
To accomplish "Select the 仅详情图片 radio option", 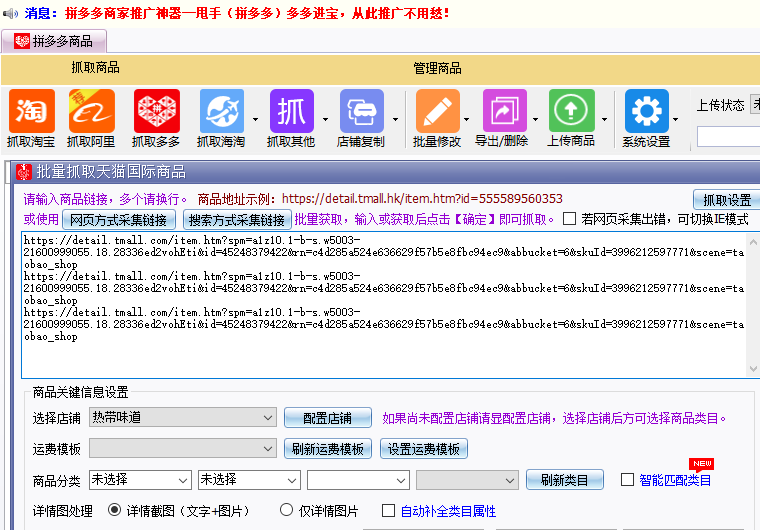I will (x=286, y=510).
